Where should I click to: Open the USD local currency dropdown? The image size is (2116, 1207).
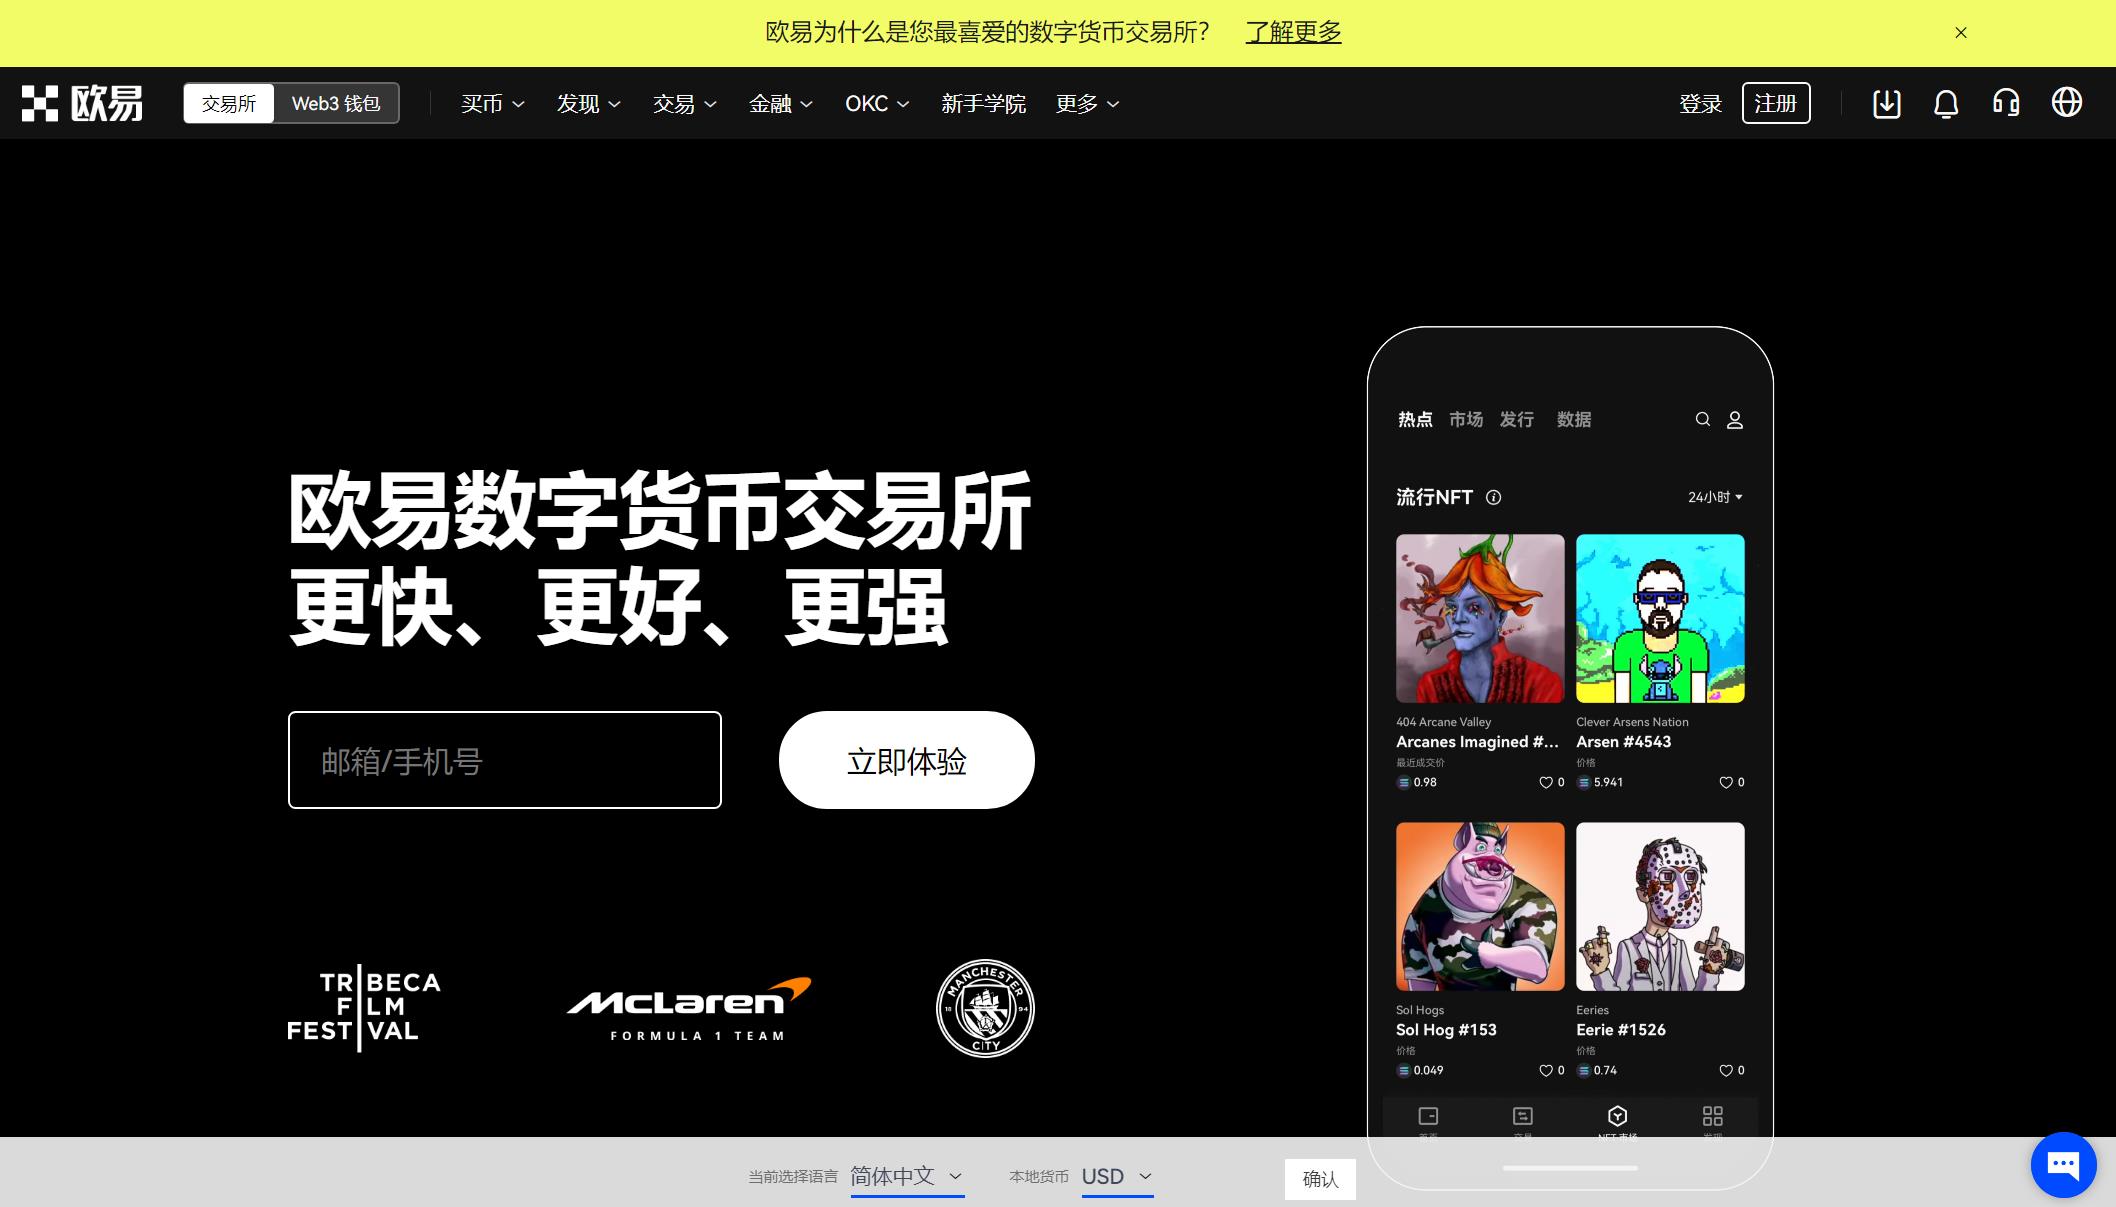[1116, 1177]
